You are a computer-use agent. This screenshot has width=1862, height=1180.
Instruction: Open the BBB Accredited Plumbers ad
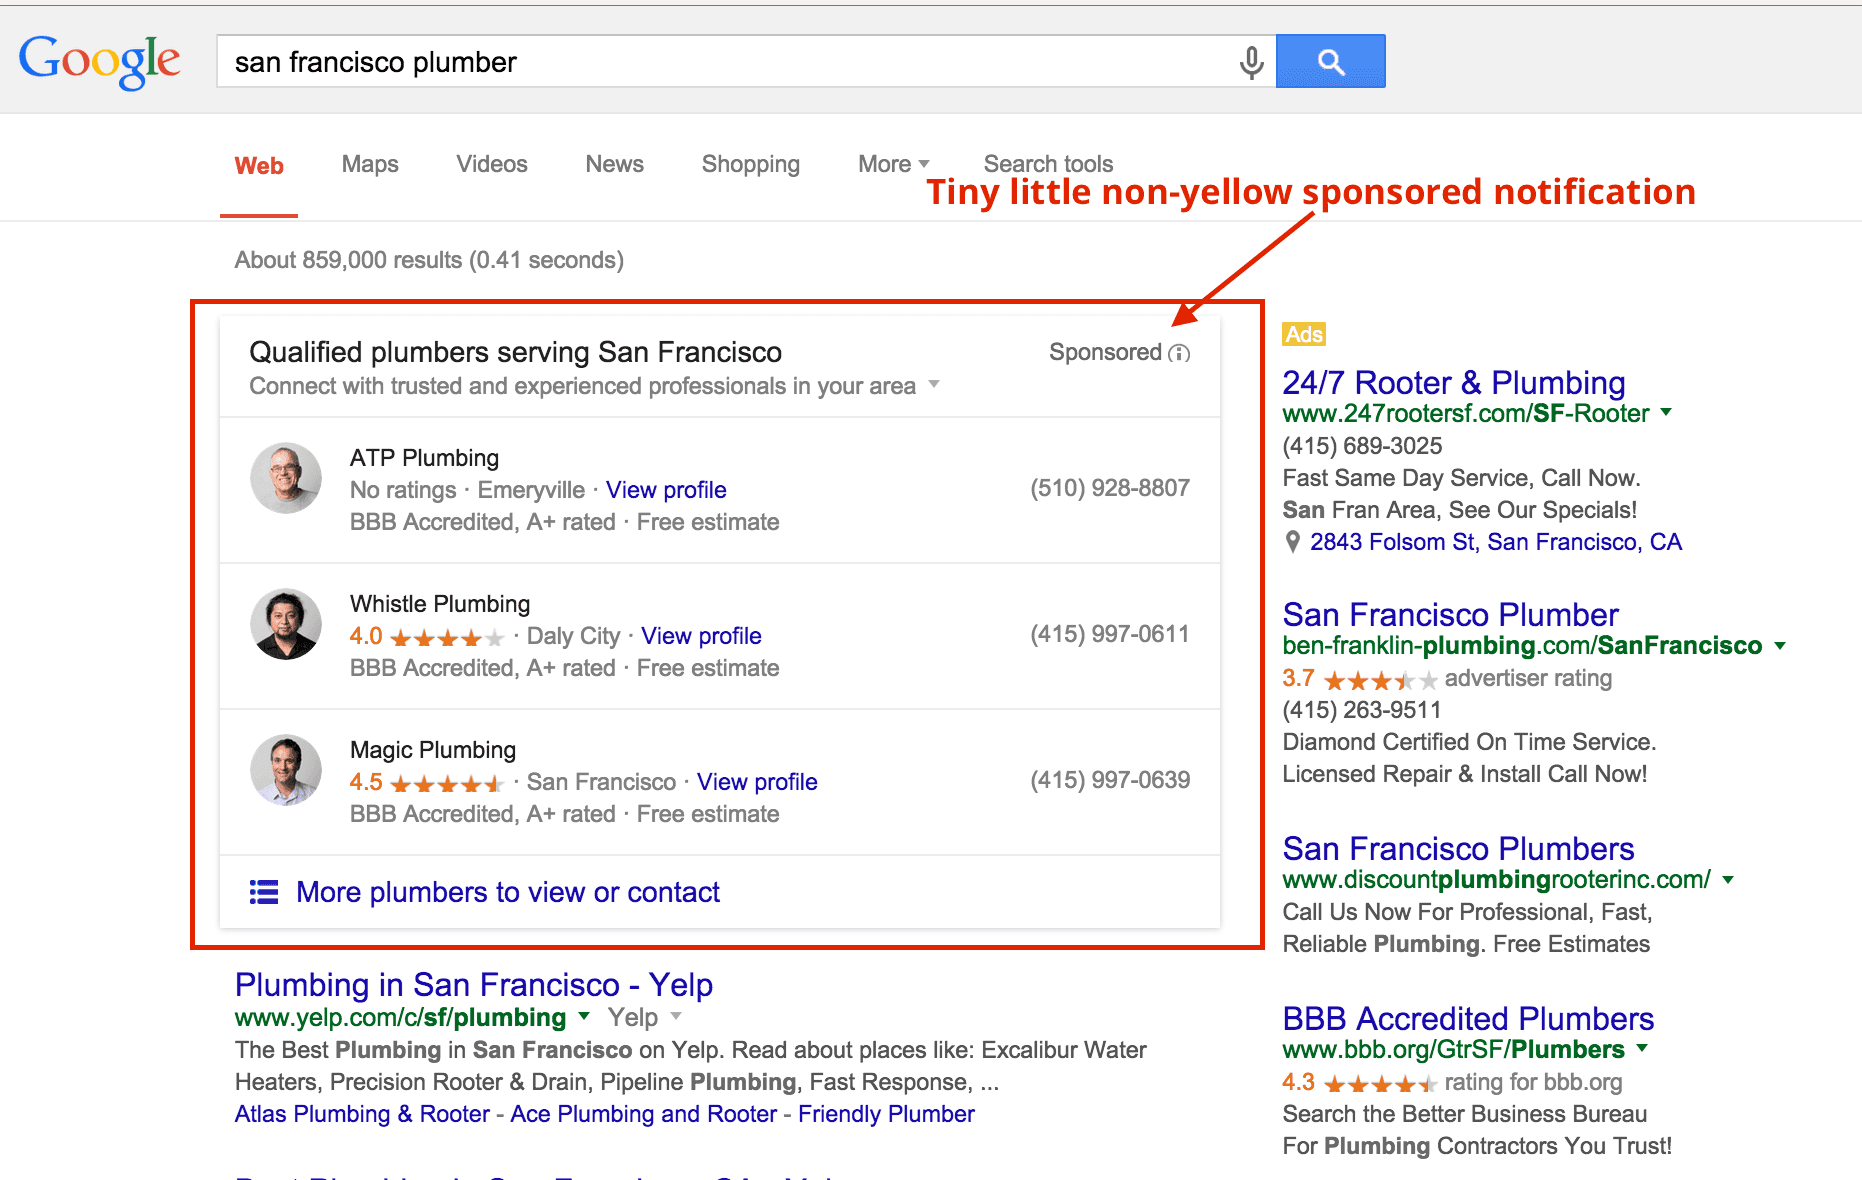pos(1467,1018)
